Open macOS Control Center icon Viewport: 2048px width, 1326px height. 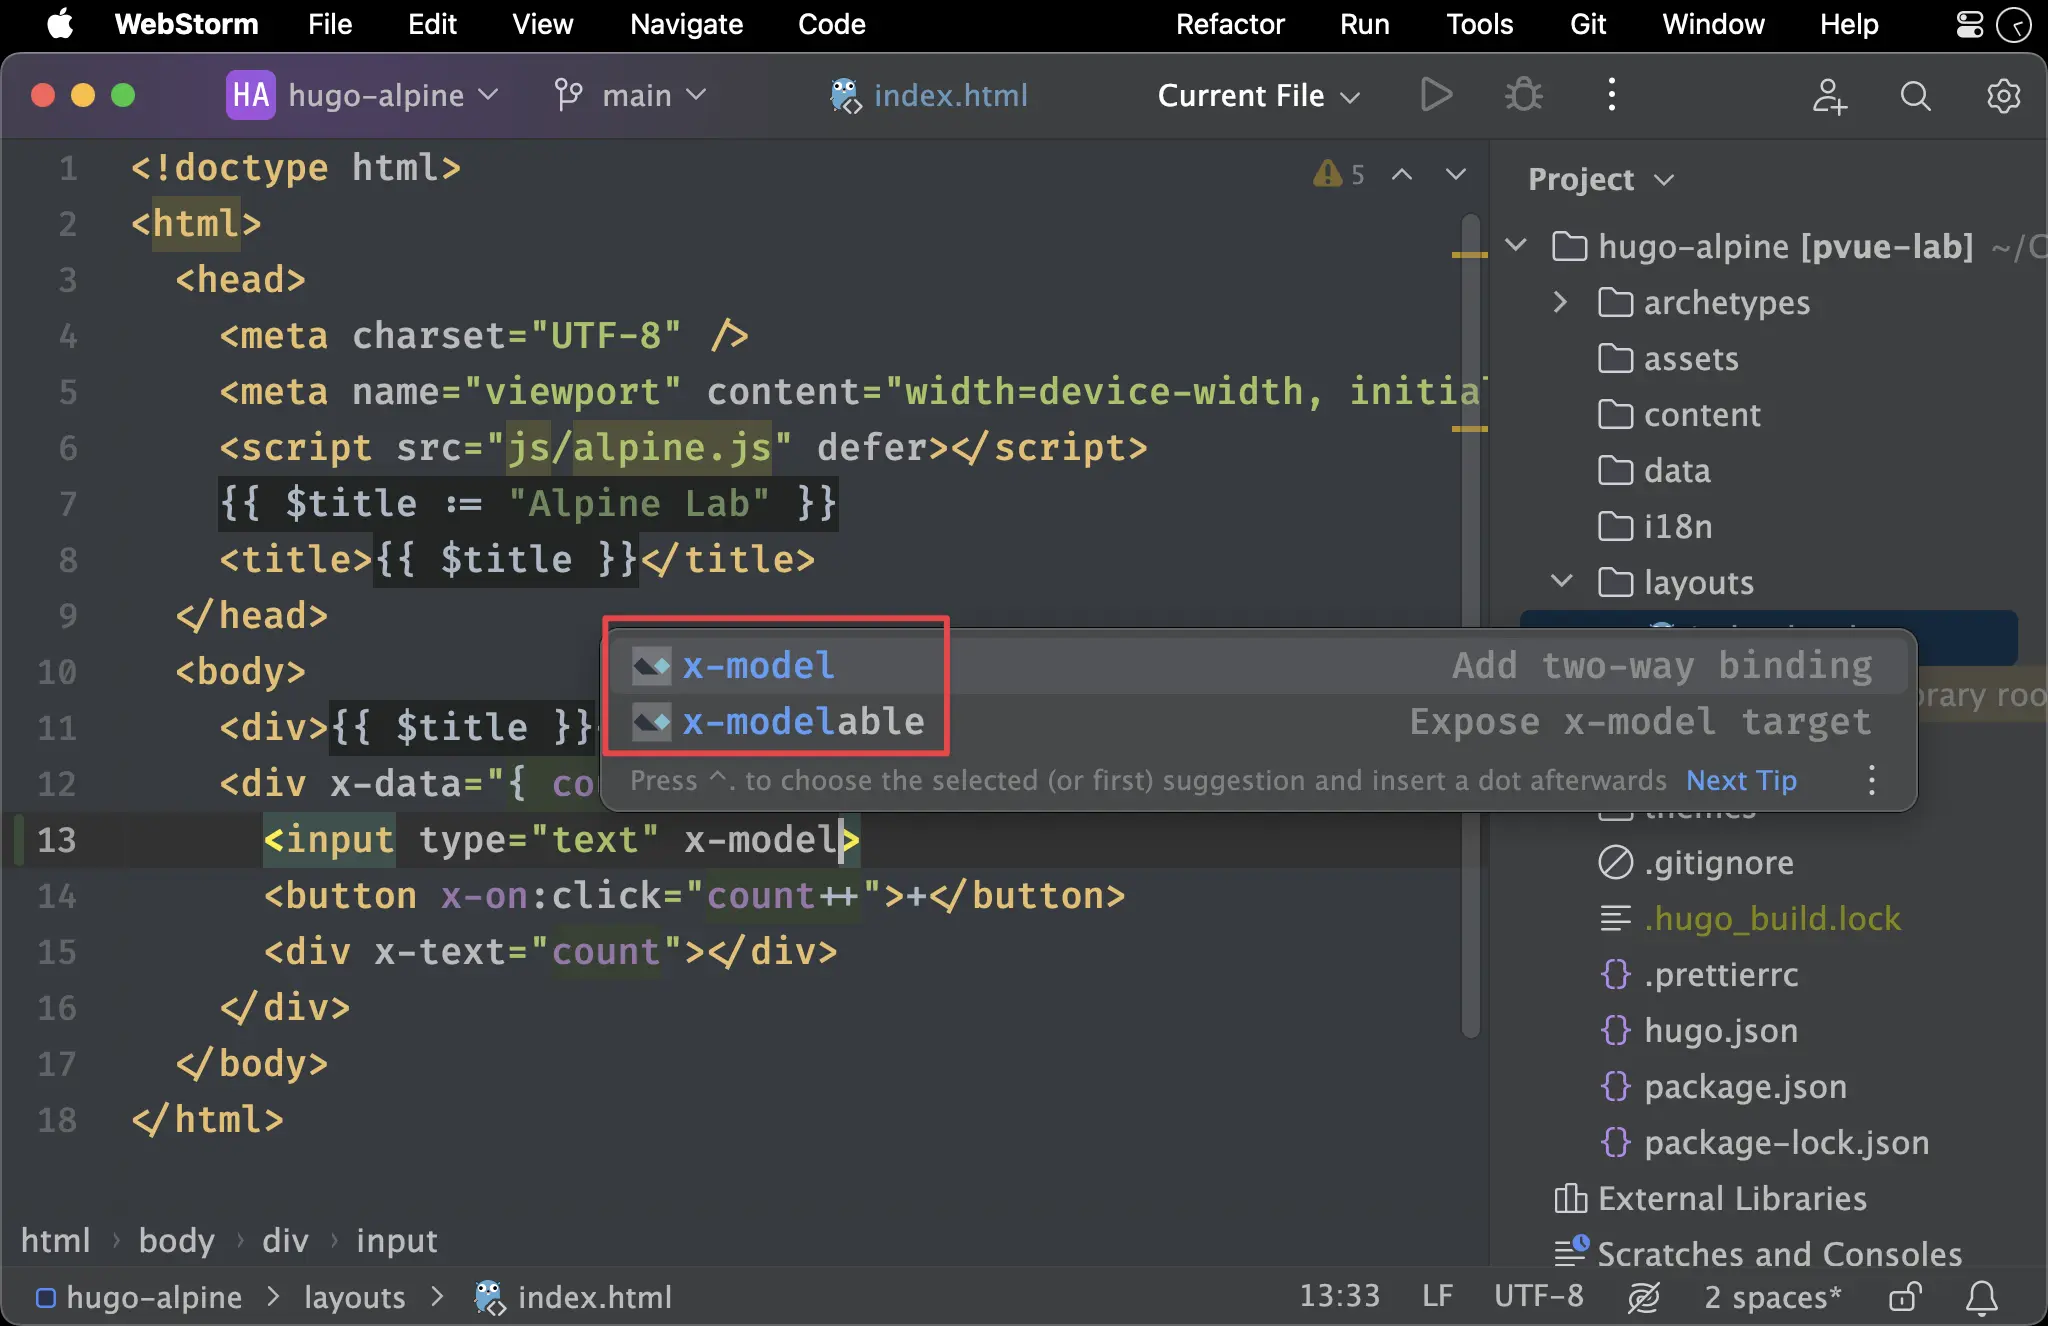1969,24
